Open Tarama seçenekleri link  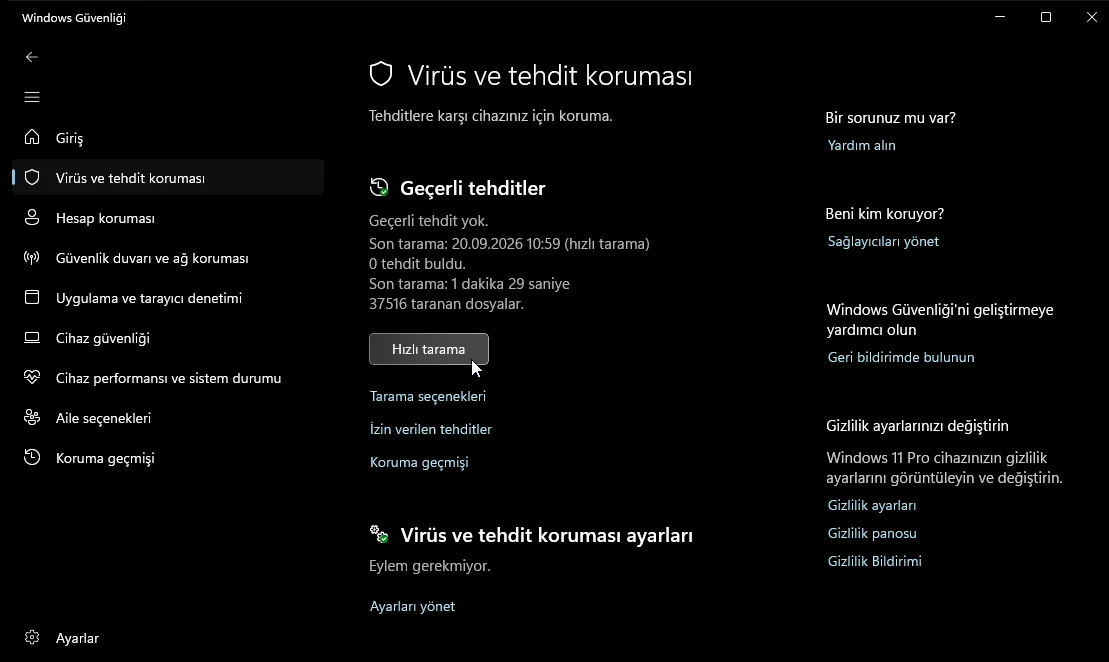[x=428, y=396]
